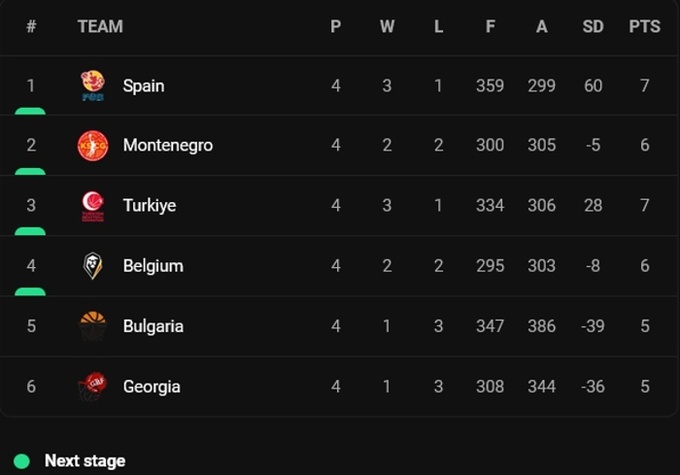Click Belgium's lion shield logo
The height and width of the screenshot is (475, 680).
click(93, 266)
